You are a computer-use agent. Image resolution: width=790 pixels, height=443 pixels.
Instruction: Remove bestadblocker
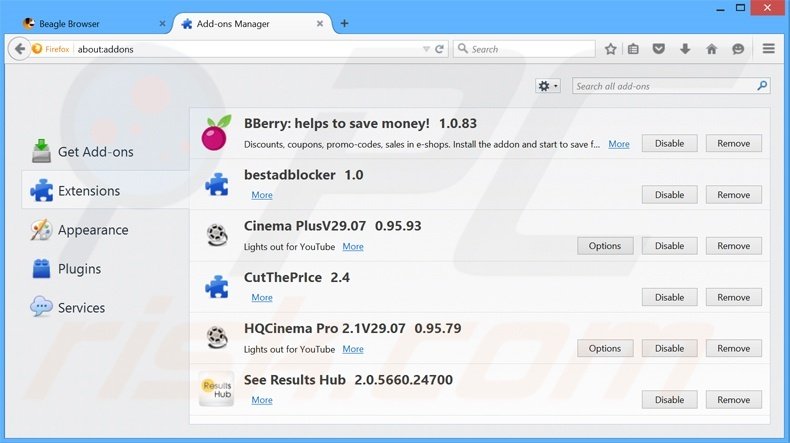tap(734, 195)
